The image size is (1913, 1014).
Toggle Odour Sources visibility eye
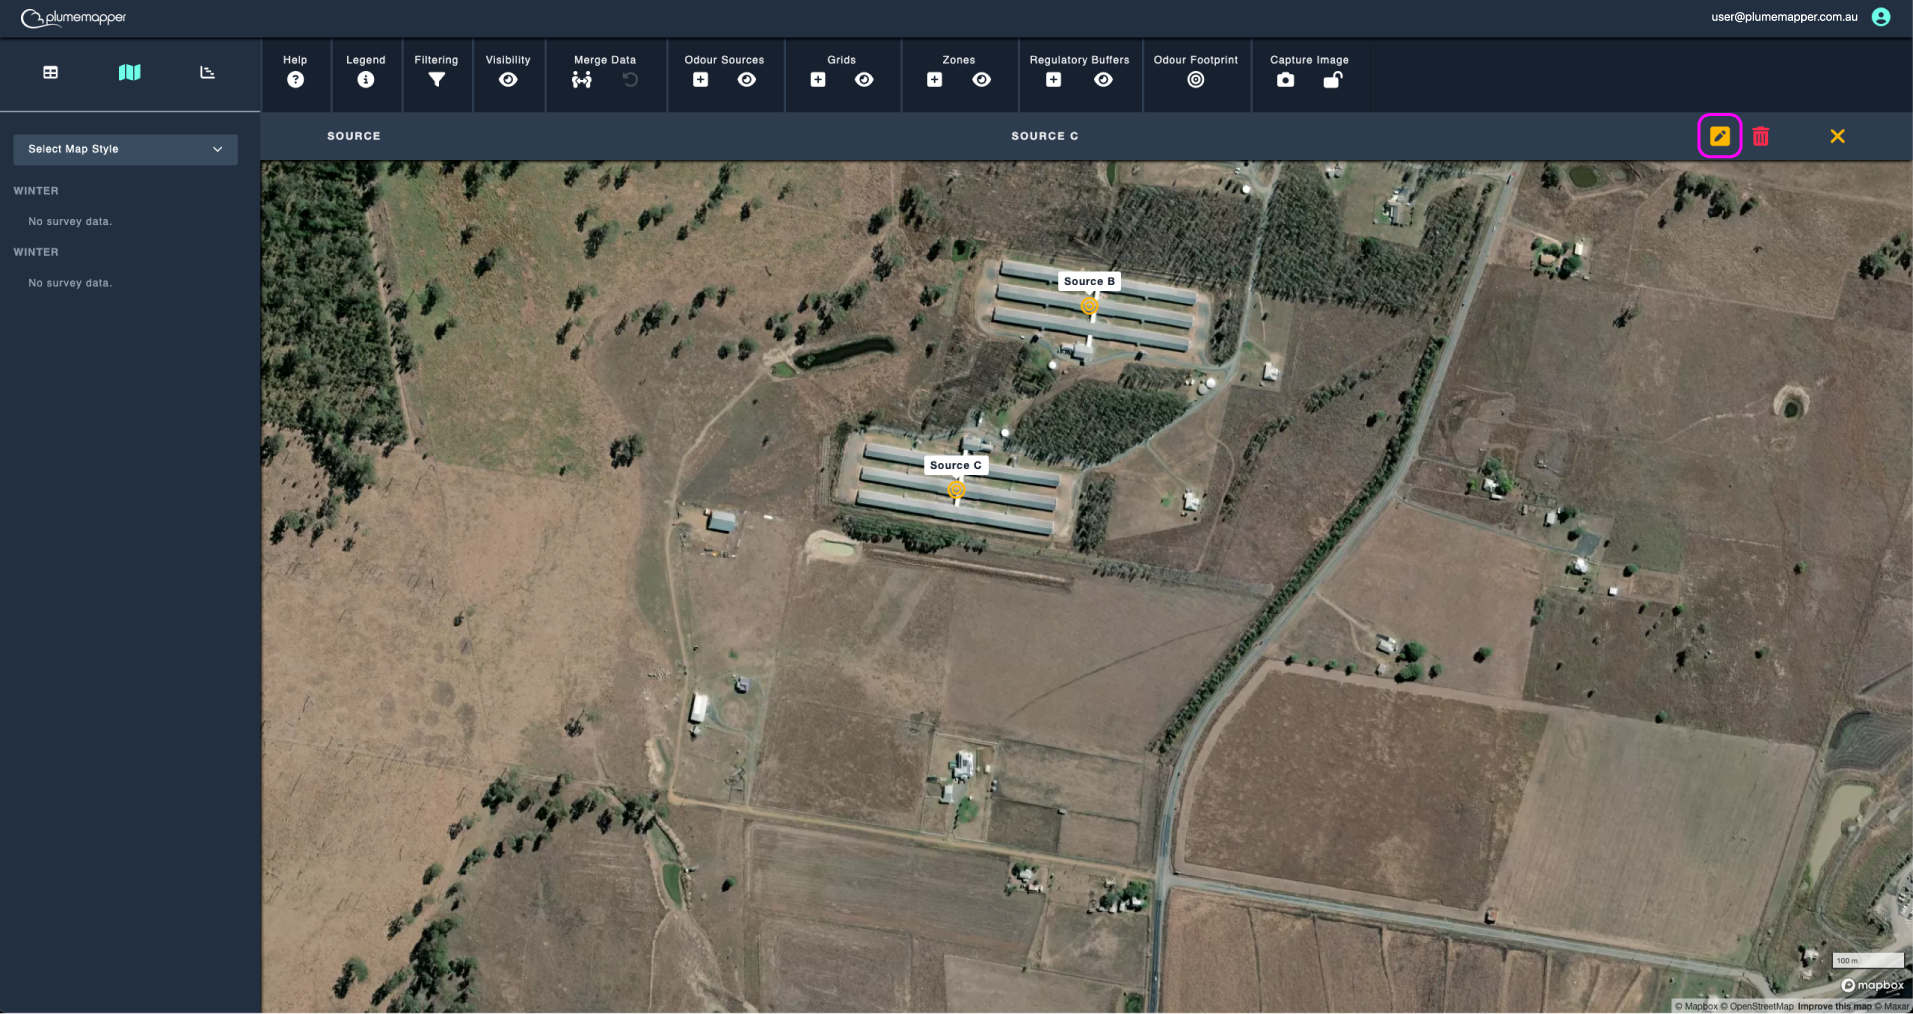pos(747,80)
